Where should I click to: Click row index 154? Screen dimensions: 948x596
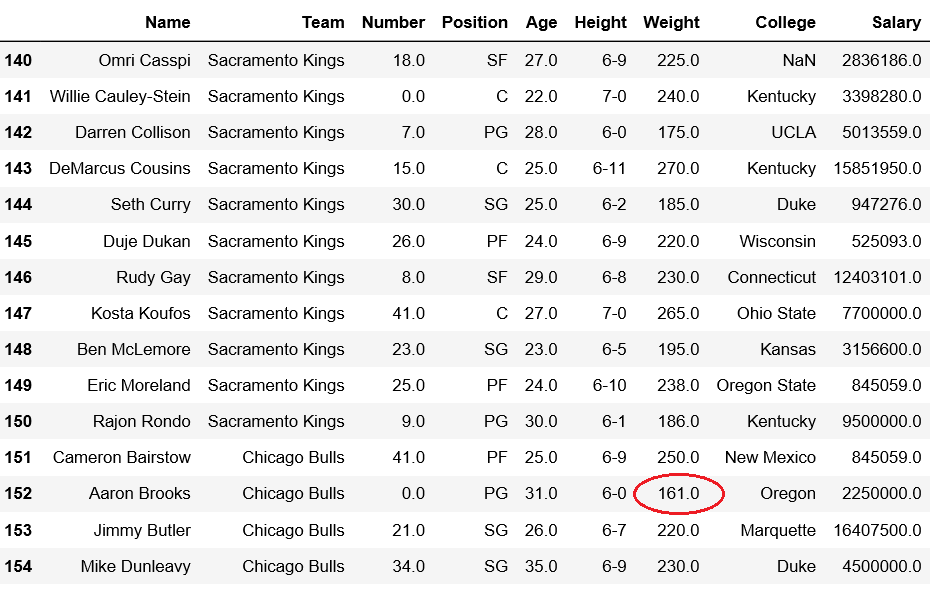point(18,566)
